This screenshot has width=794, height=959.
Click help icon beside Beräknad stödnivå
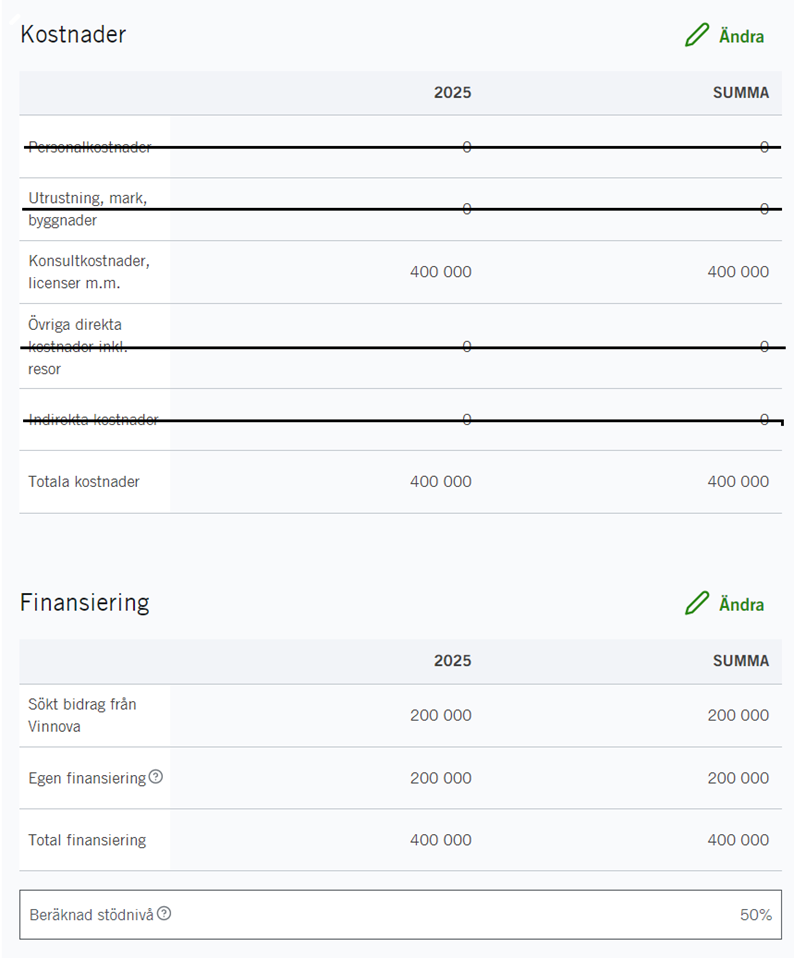click(164, 913)
